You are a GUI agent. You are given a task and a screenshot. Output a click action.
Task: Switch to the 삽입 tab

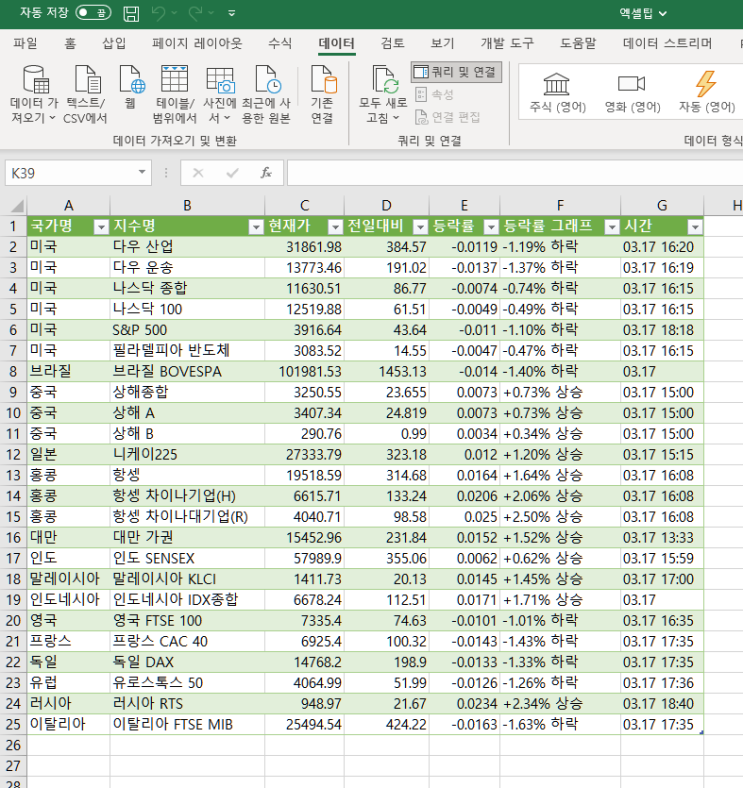(114, 43)
